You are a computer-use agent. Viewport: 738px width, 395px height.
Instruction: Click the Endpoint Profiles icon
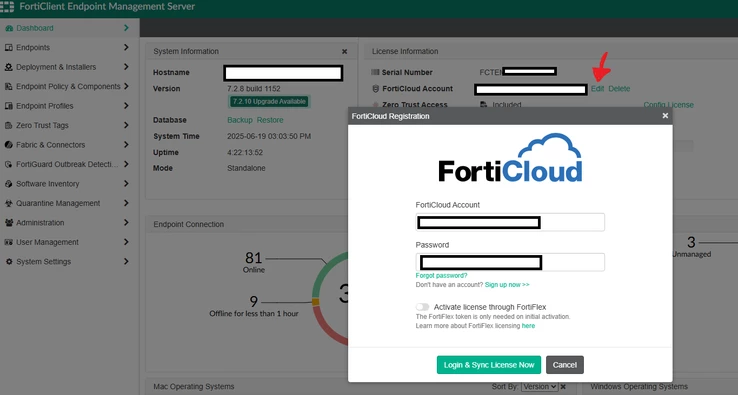(8, 106)
